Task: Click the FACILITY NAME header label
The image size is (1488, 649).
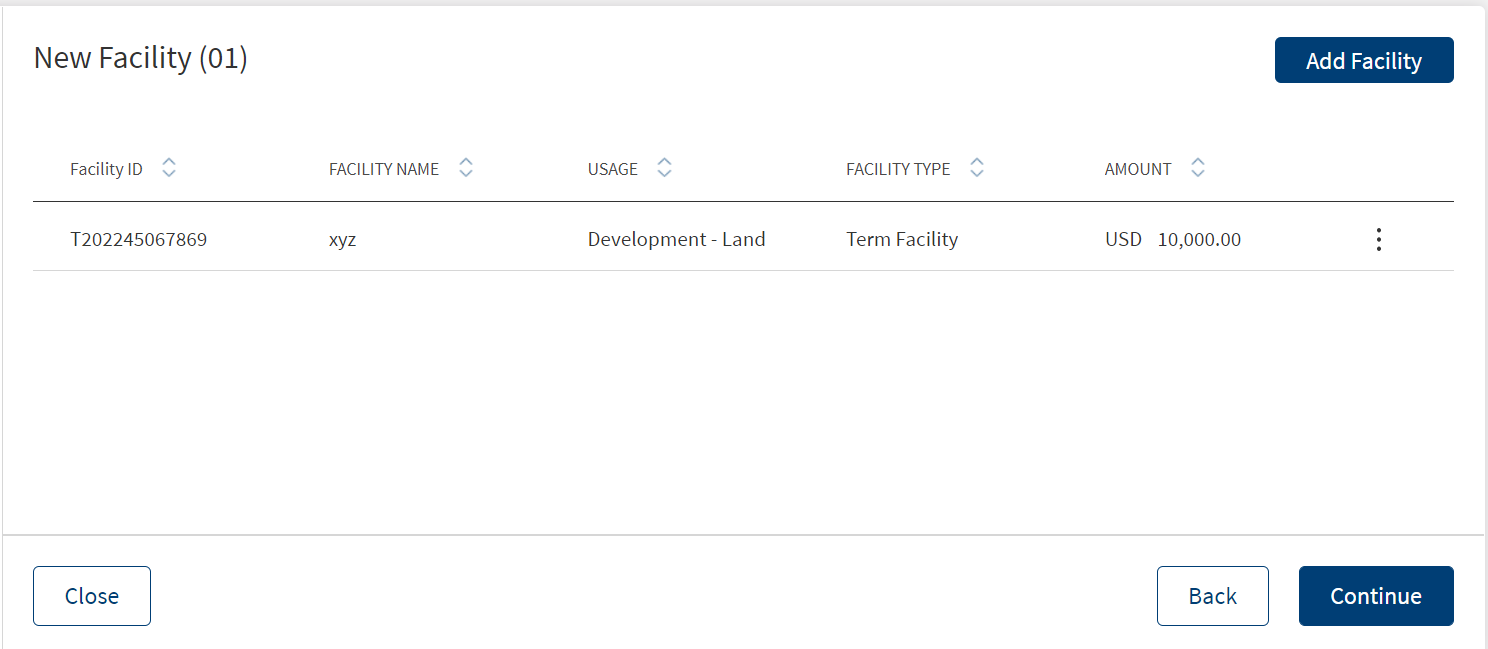Action: 384,169
